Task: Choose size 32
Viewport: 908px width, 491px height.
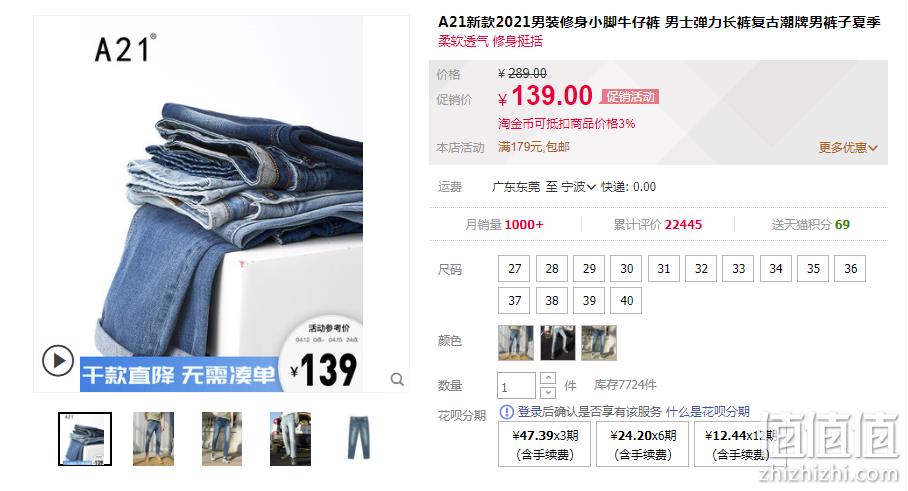Action: pyautogui.click(x=701, y=269)
